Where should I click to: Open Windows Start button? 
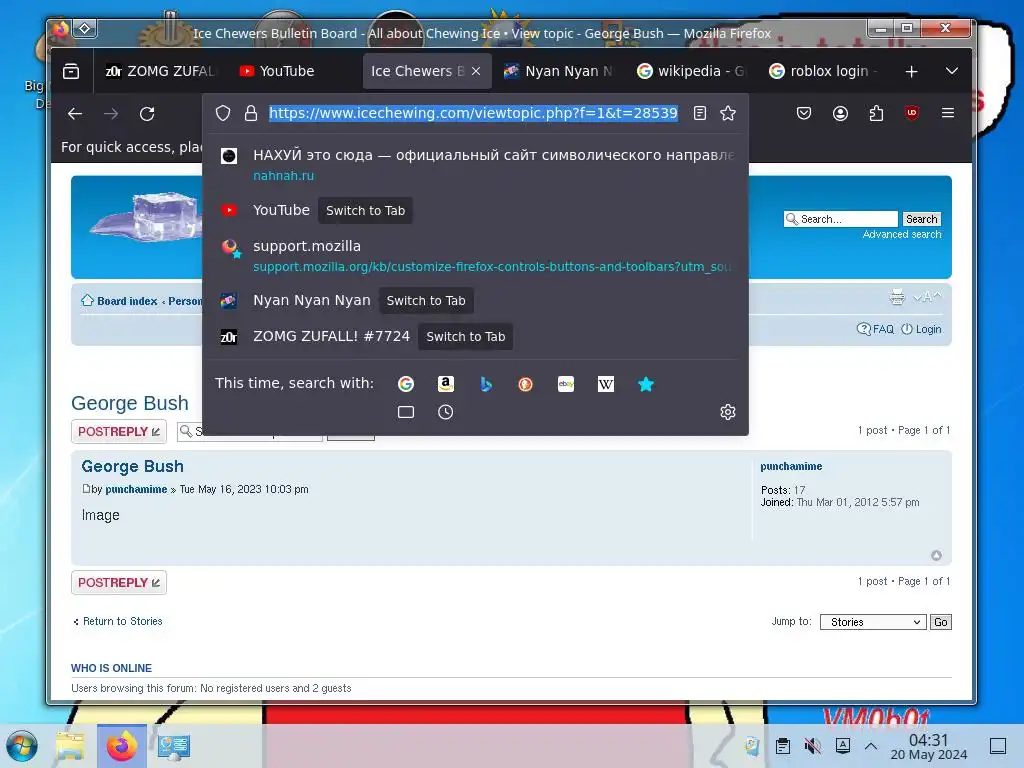pyautogui.click(x=22, y=746)
